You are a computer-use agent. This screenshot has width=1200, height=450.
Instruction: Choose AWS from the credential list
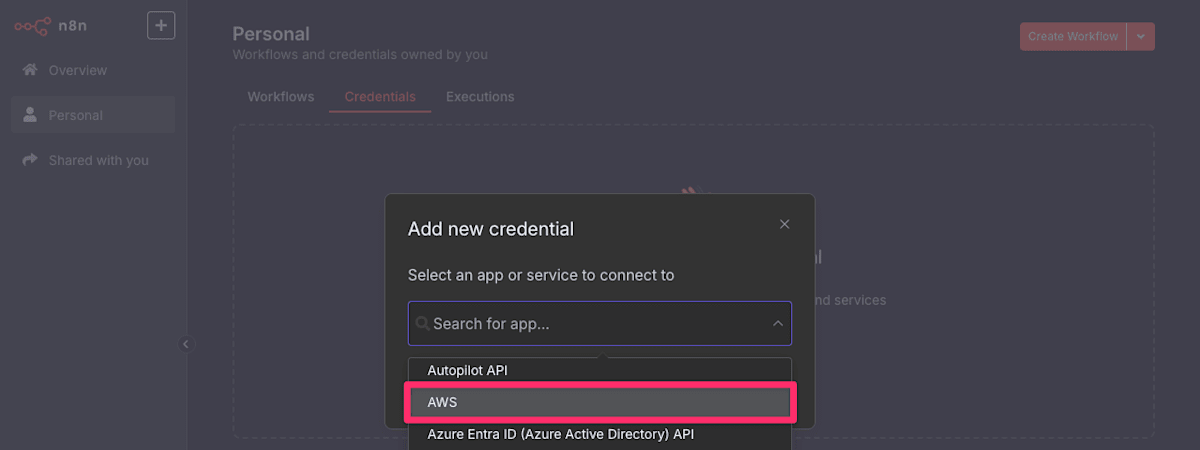coord(600,402)
